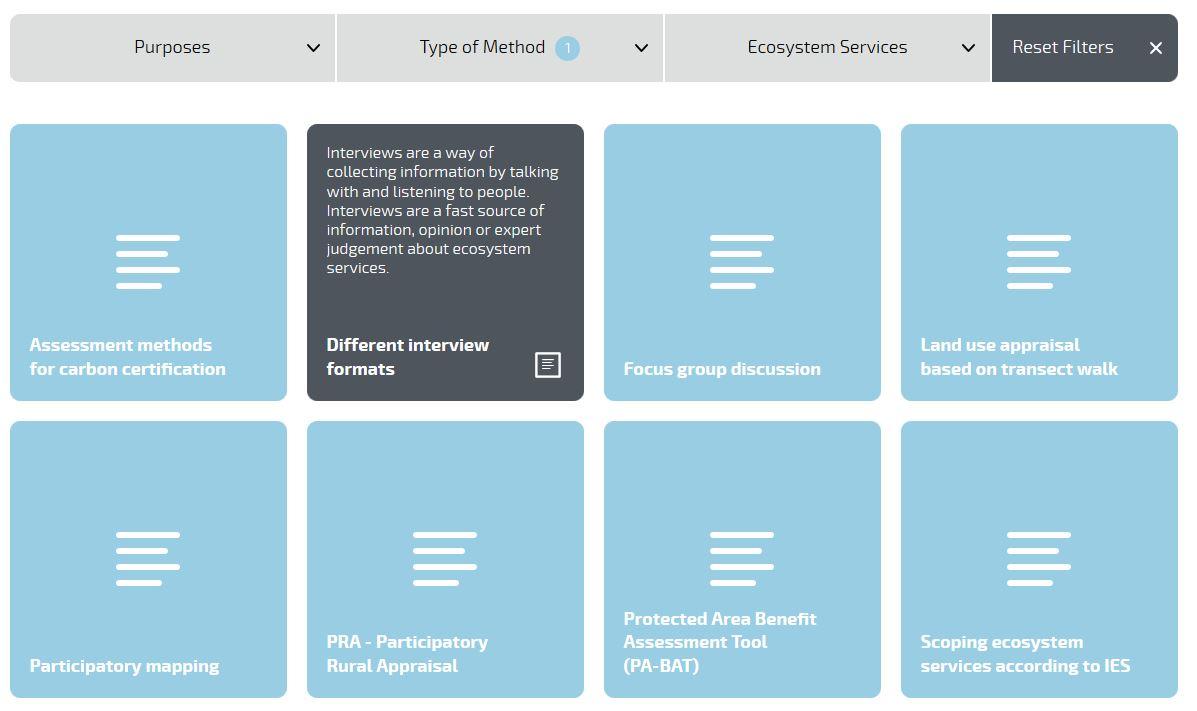Expand the Purposes filter dropdown
Viewport: 1197px width, 711px height.
(x=173, y=47)
